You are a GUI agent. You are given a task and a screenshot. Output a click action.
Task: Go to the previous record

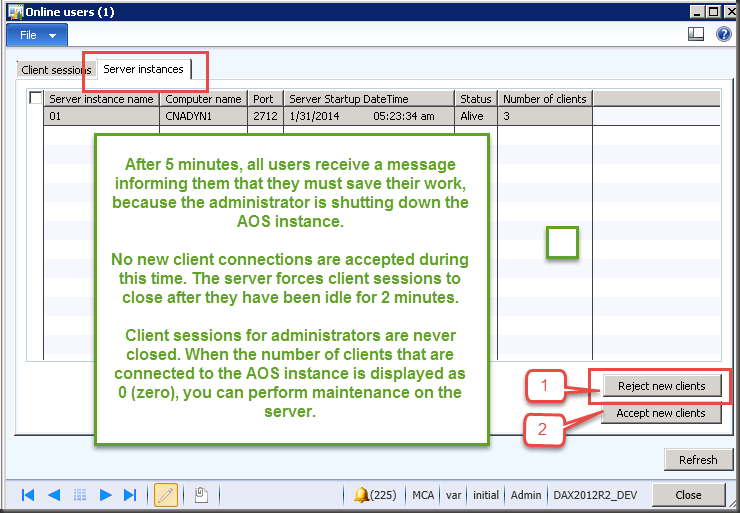[x=54, y=495]
